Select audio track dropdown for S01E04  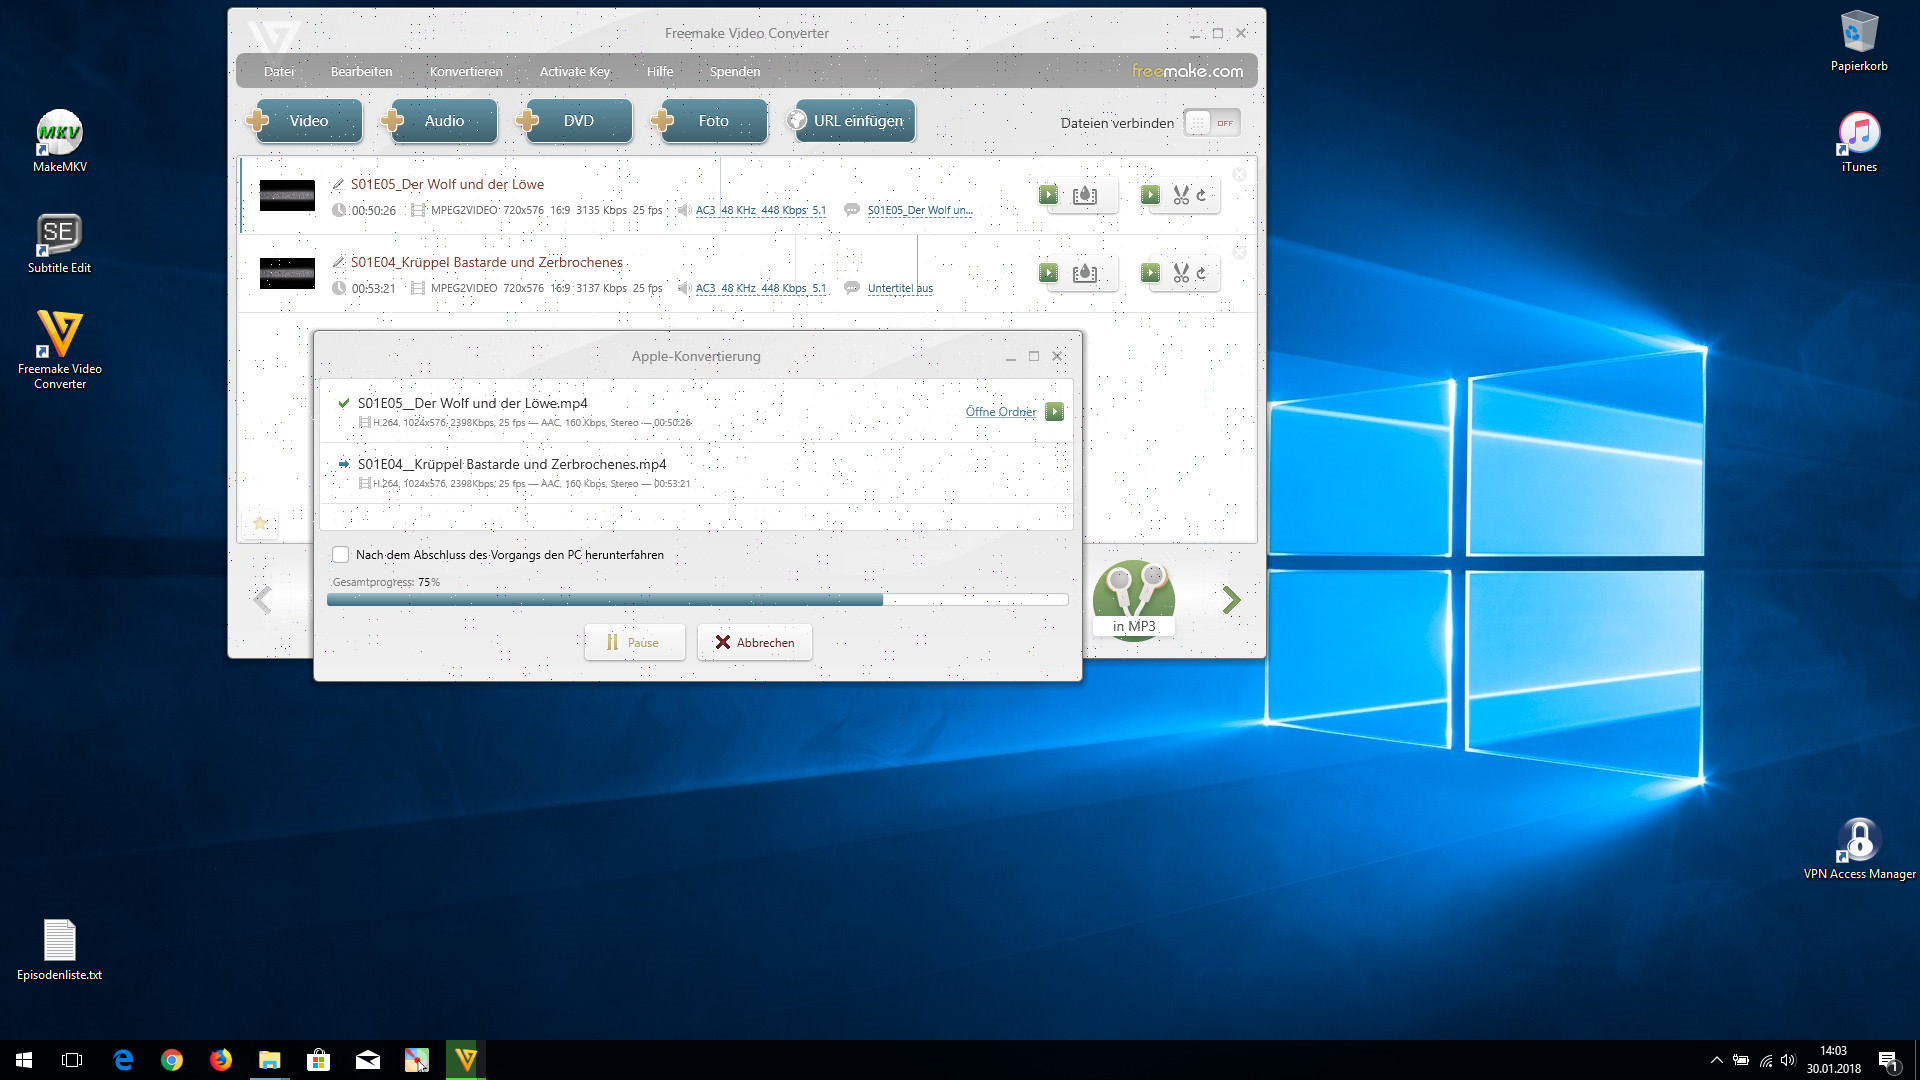(x=760, y=288)
